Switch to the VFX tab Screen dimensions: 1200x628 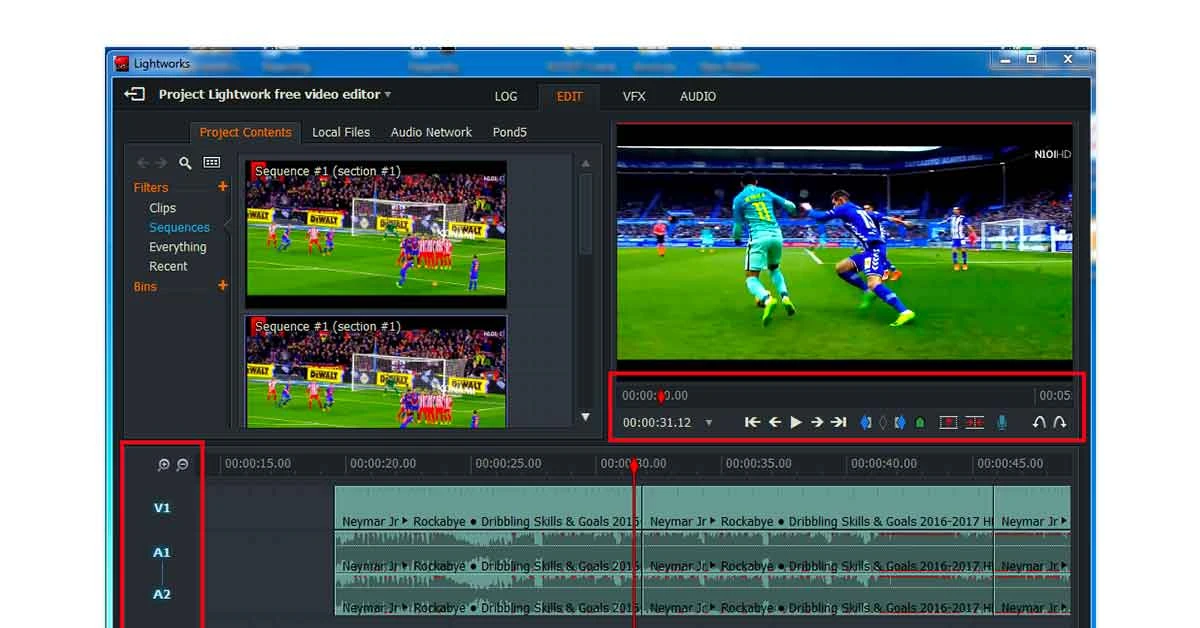[632, 96]
